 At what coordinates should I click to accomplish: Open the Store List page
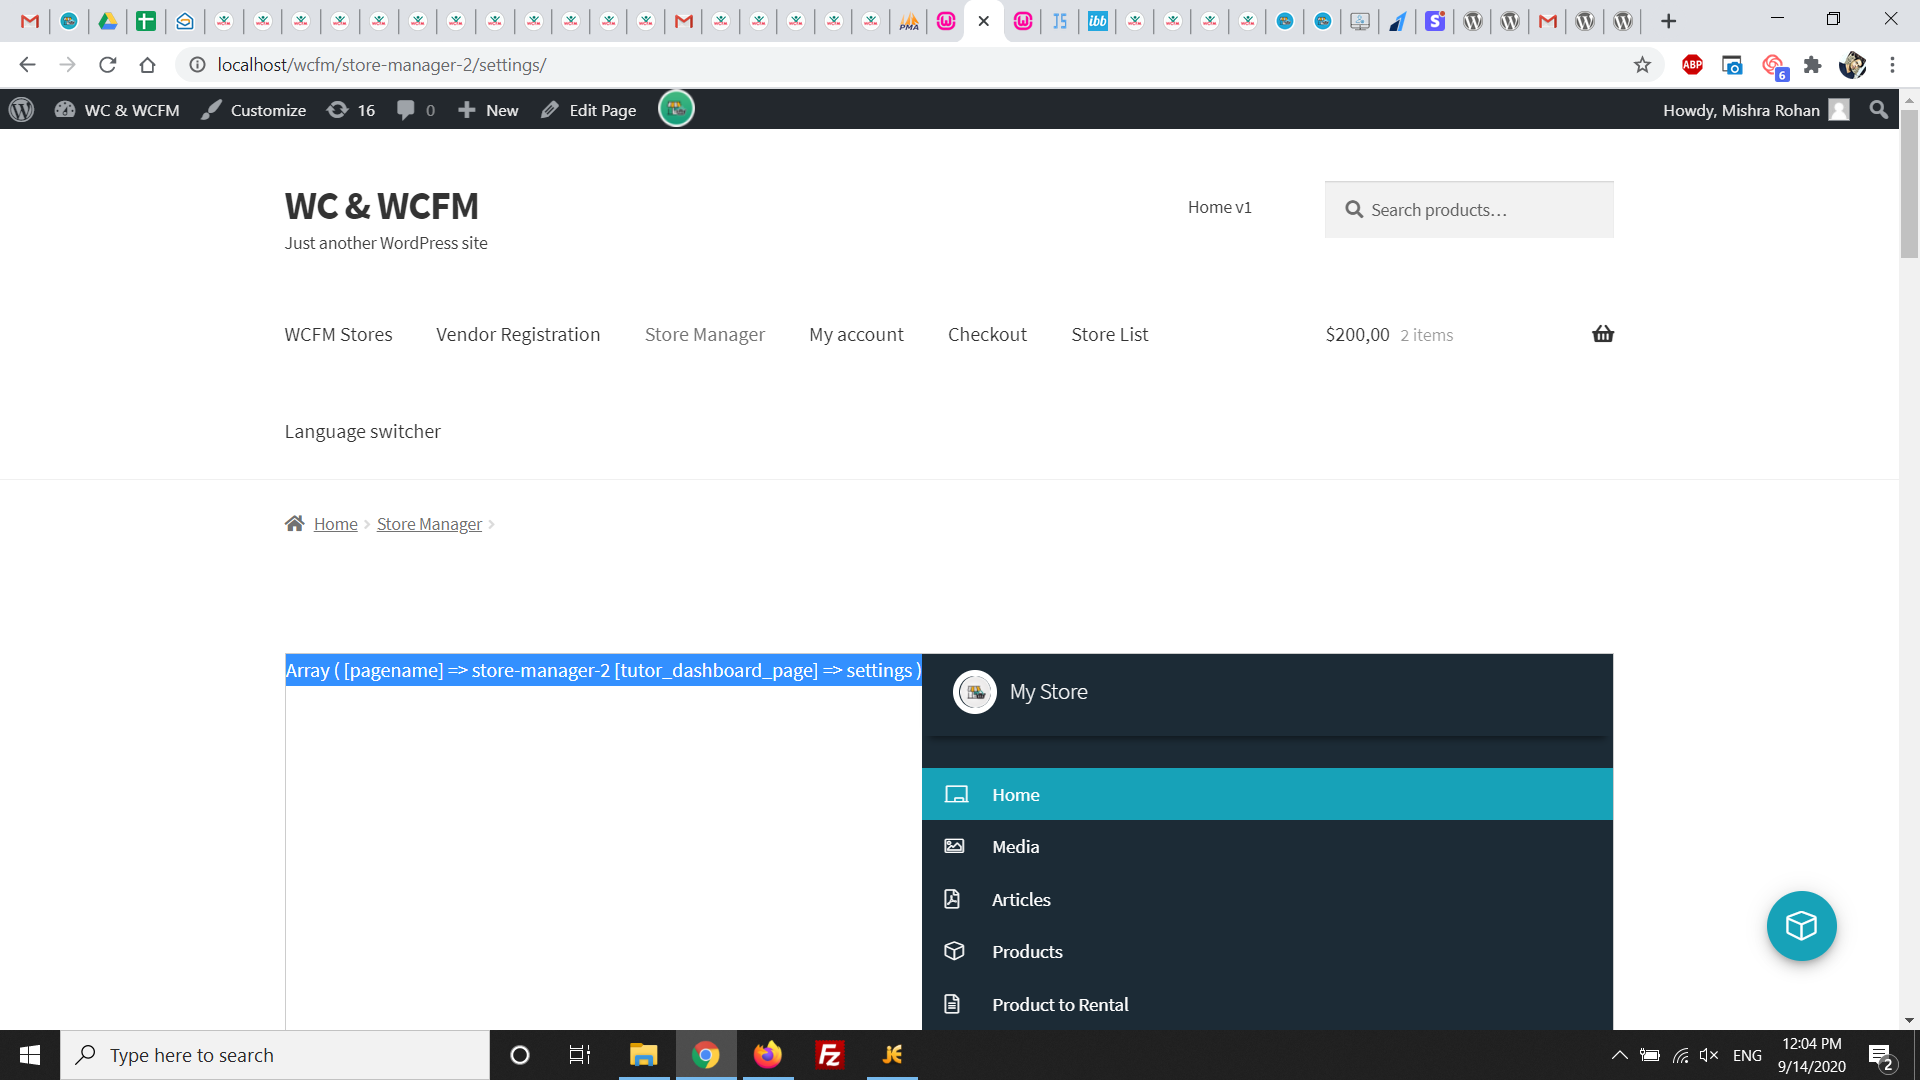1110,334
